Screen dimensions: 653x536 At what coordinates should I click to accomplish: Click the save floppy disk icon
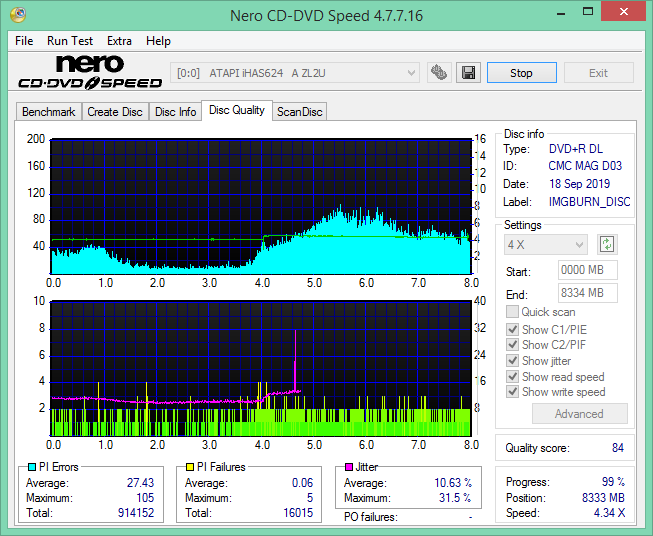click(x=469, y=73)
